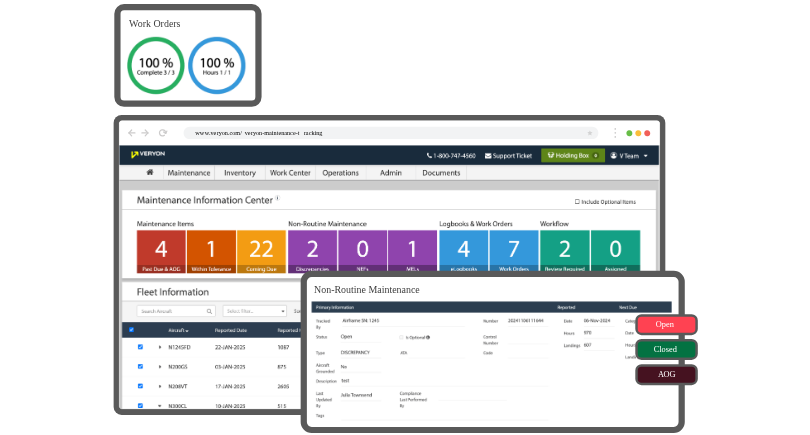Viewport: 810px width, 435px height.
Task: Open the Documents menu
Action: (441, 173)
